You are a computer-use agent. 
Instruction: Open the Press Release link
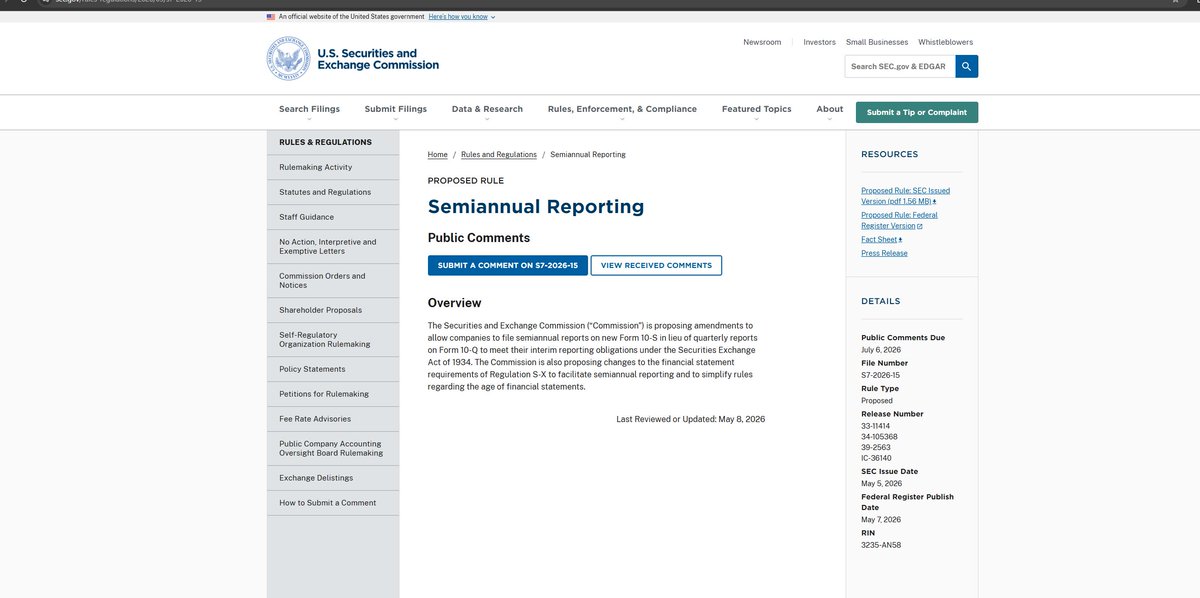pos(884,253)
